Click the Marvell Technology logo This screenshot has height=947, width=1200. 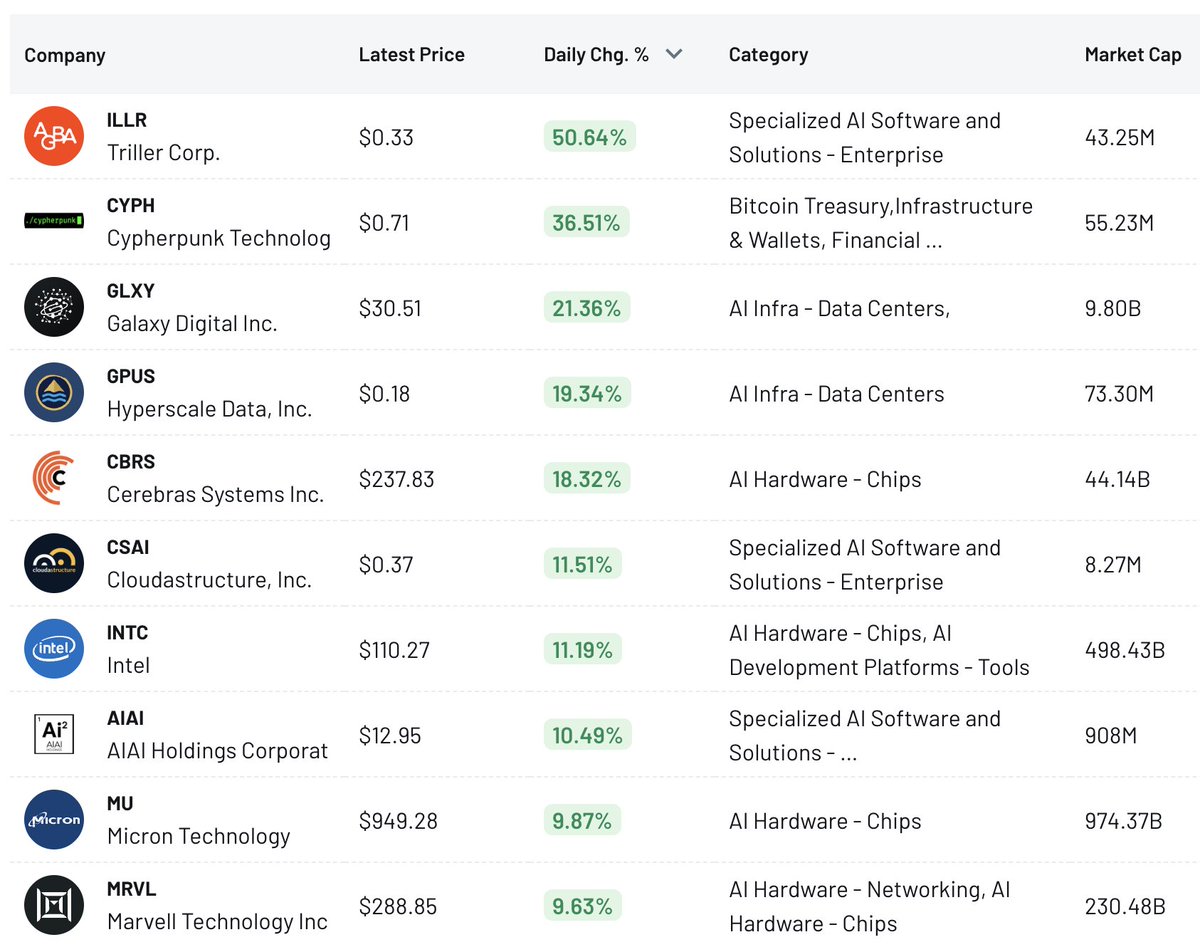[54, 905]
